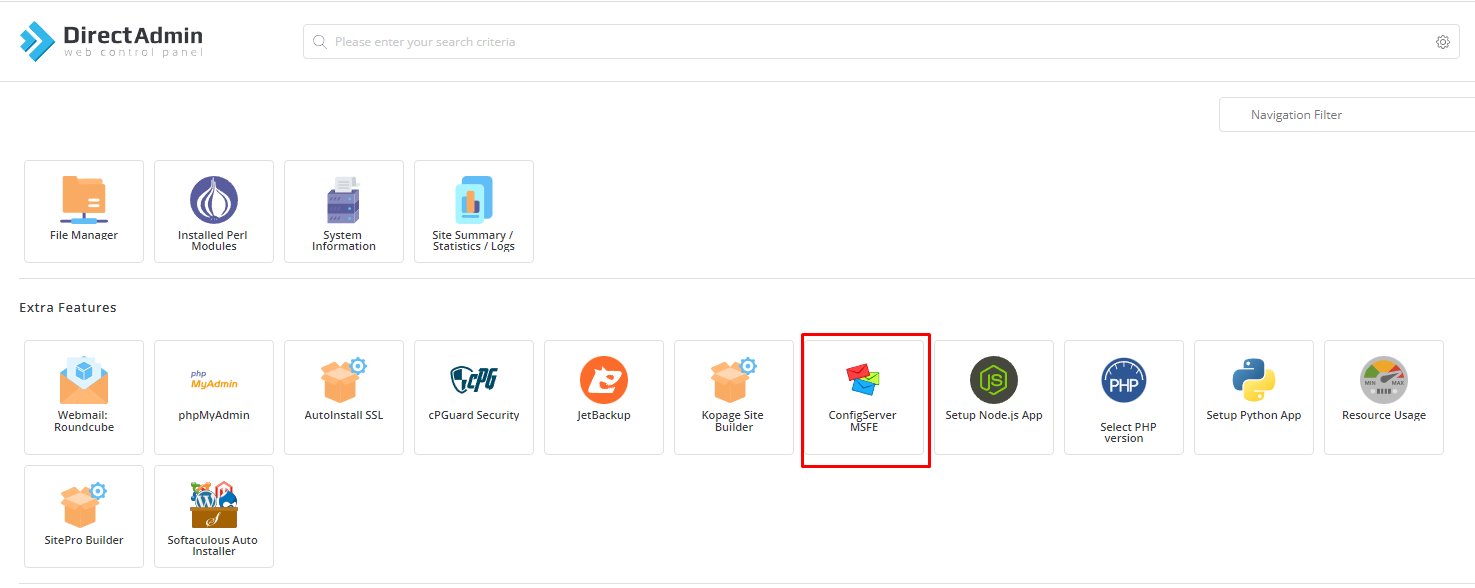Open Site Summary / Statistics / Logs icon

coord(474,199)
